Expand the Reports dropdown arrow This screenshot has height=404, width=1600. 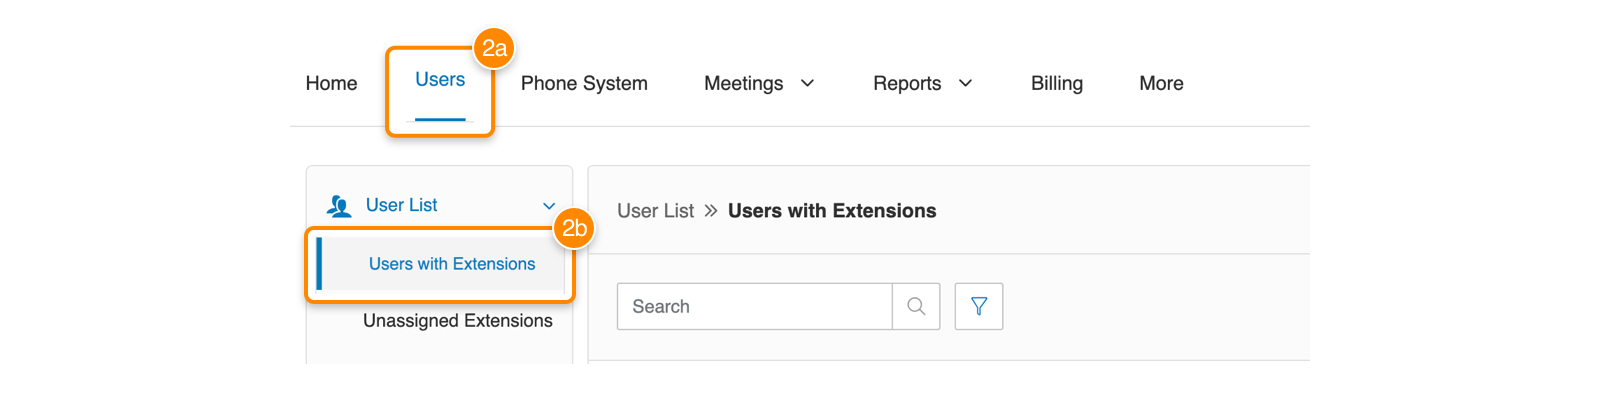(966, 83)
